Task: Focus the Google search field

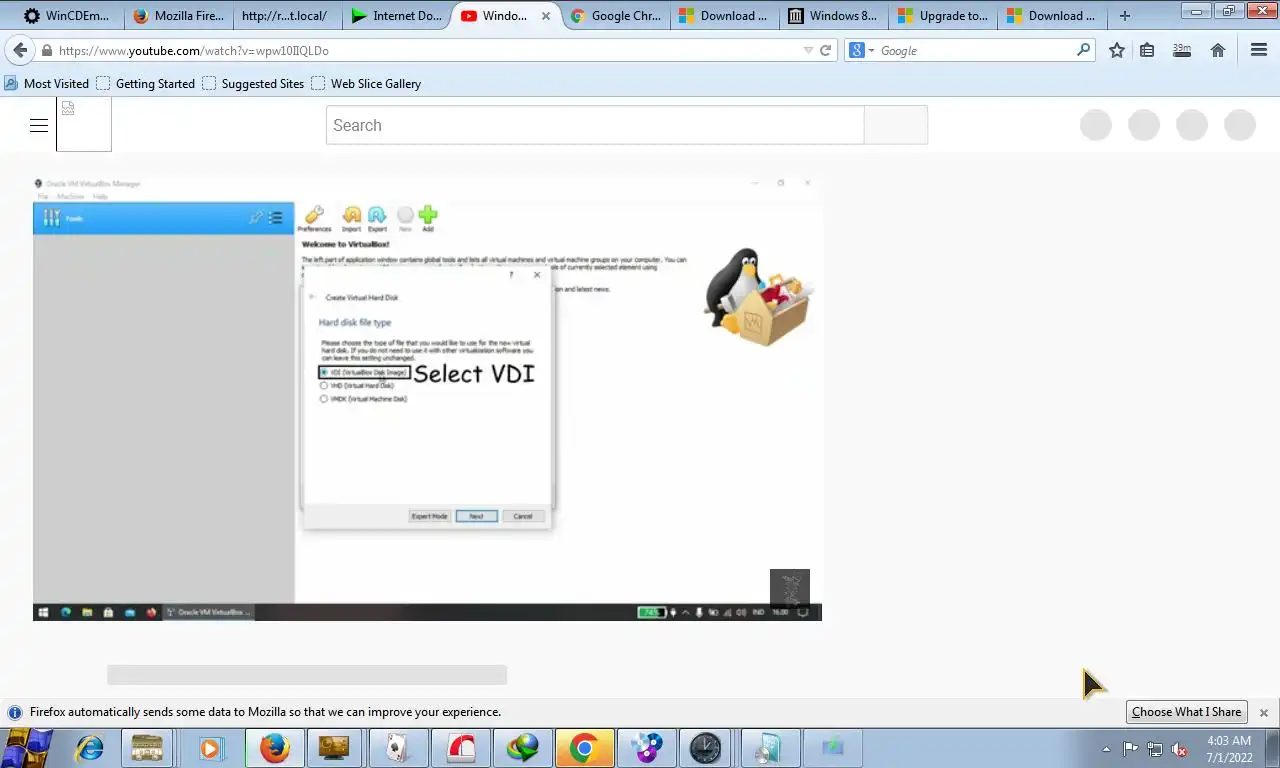Action: [x=975, y=50]
